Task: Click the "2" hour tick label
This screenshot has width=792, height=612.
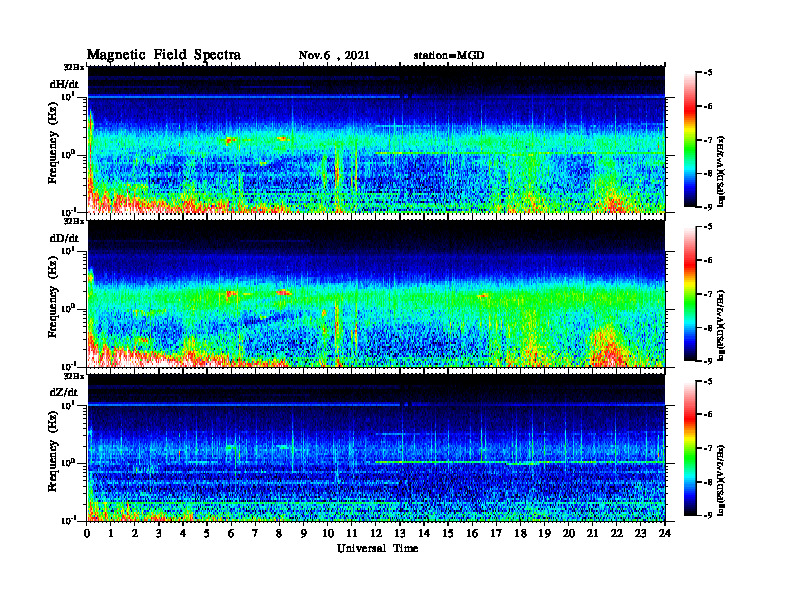Action: click(135, 534)
